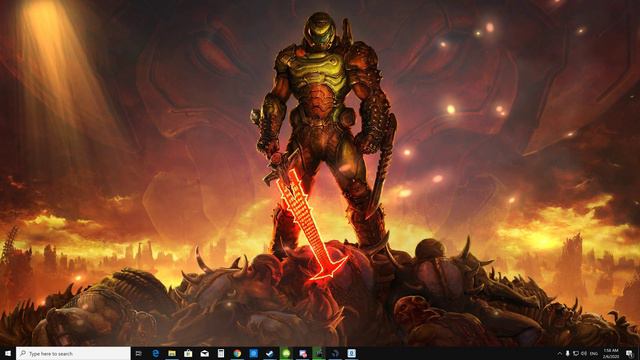
Task: Launch Microsoft Edge from the taskbar
Action: tap(156, 353)
